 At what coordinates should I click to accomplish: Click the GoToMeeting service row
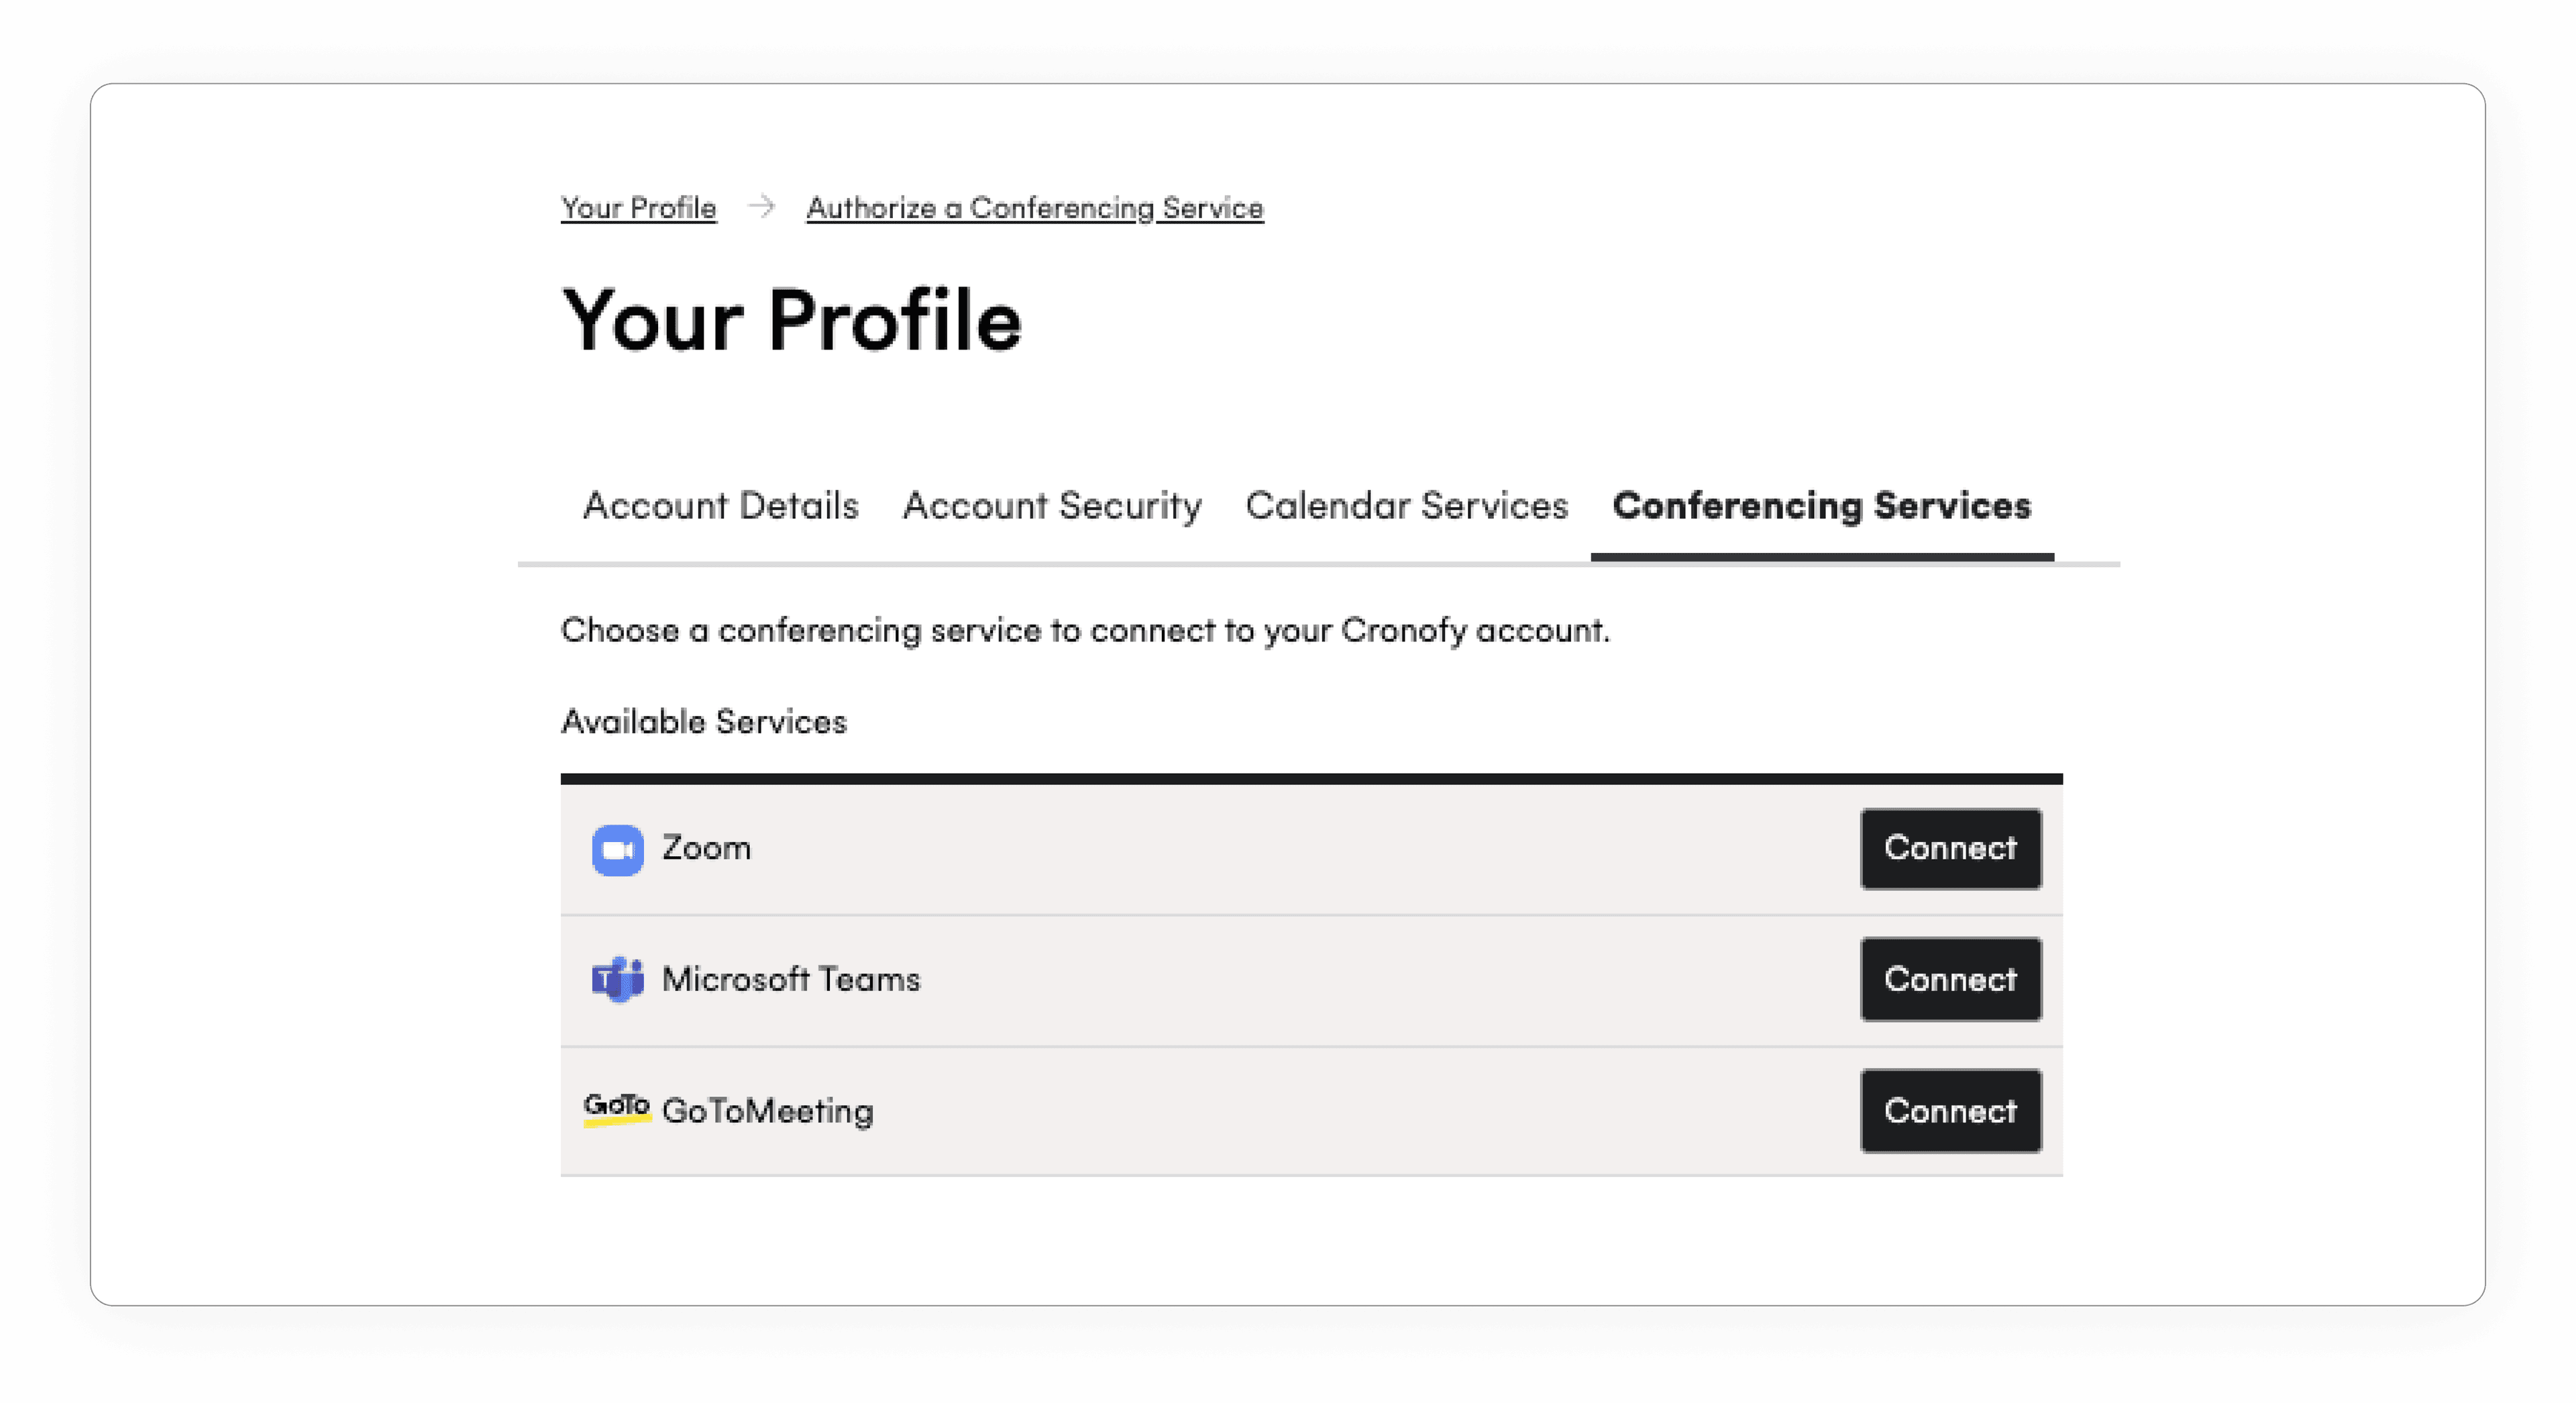pyautogui.click(x=1200, y=1110)
